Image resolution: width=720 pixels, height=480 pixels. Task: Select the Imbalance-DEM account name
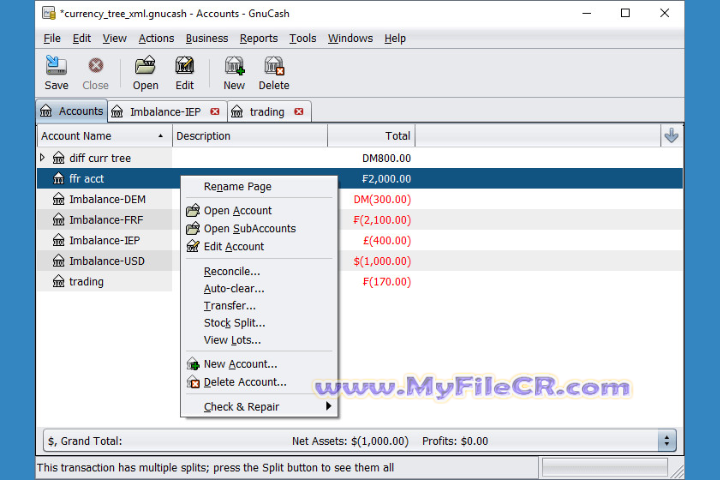tap(107, 199)
